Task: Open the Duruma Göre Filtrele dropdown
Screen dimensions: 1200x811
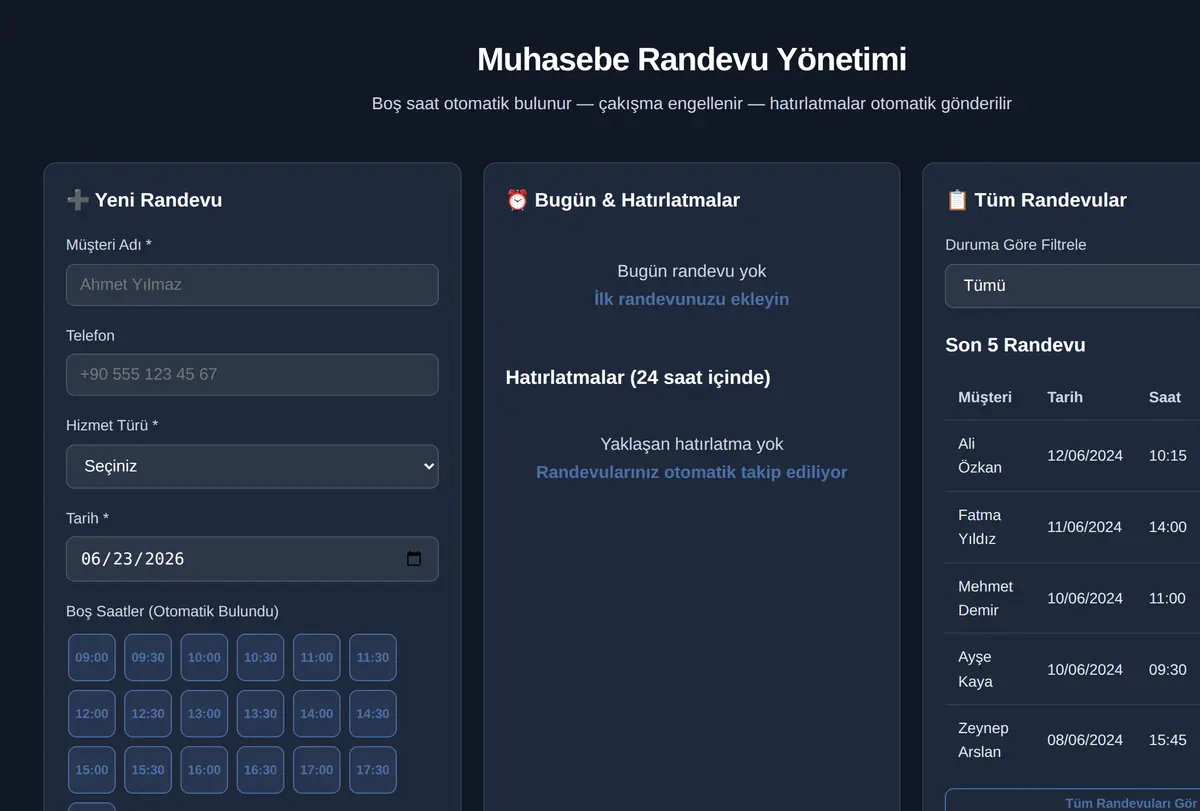Action: pyautogui.click(x=1072, y=286)
